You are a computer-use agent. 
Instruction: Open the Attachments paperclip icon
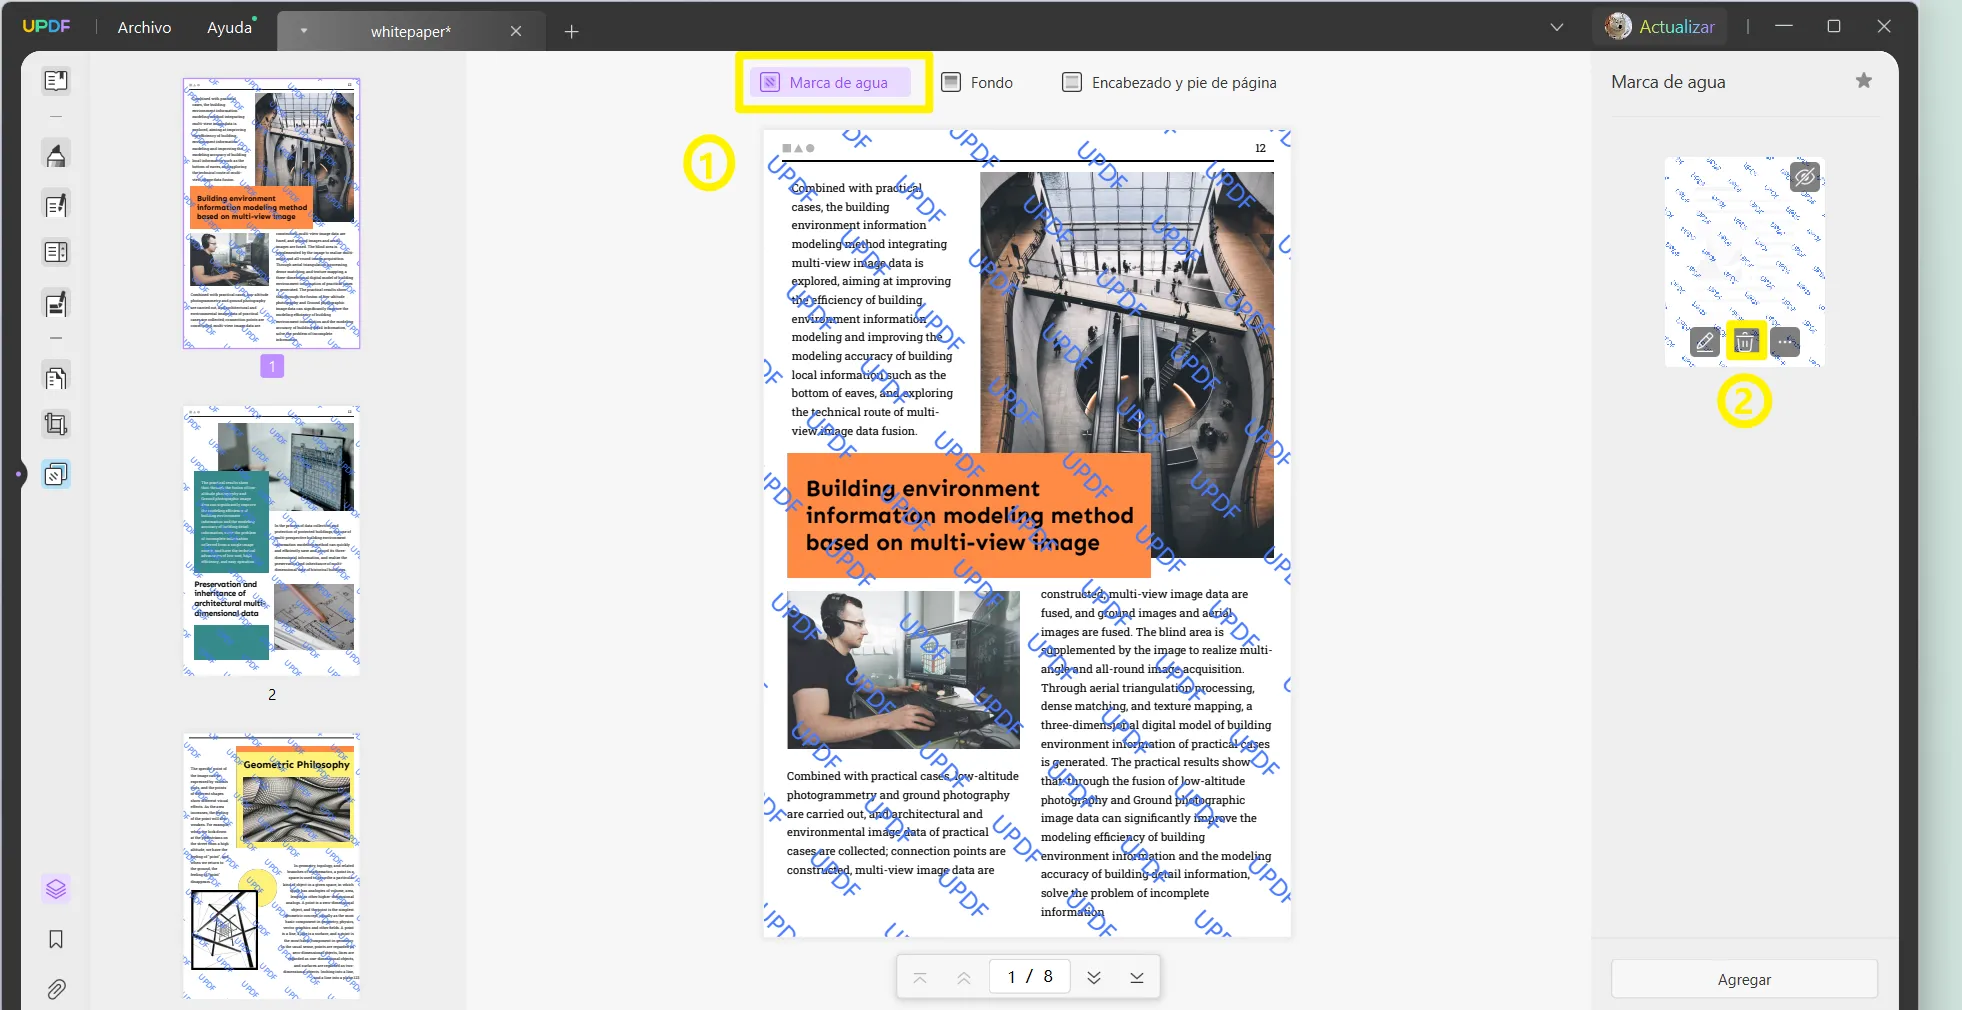56,990
